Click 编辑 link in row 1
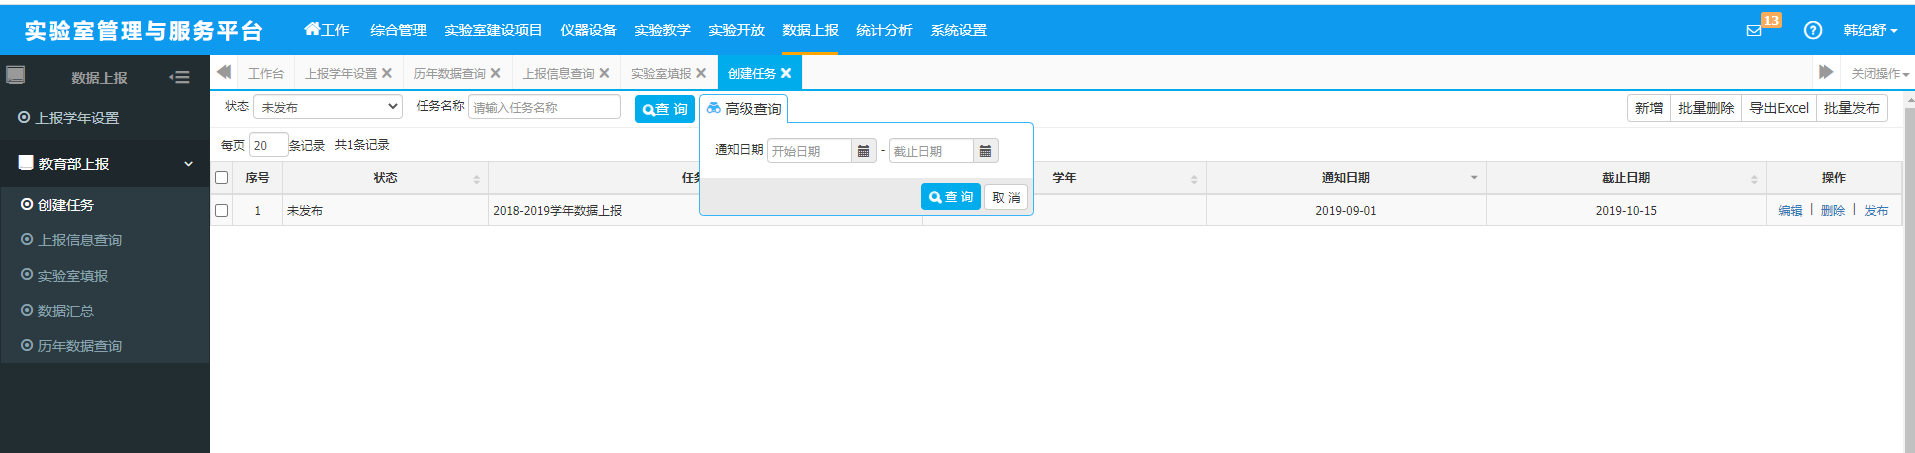 pos(1790,210)
